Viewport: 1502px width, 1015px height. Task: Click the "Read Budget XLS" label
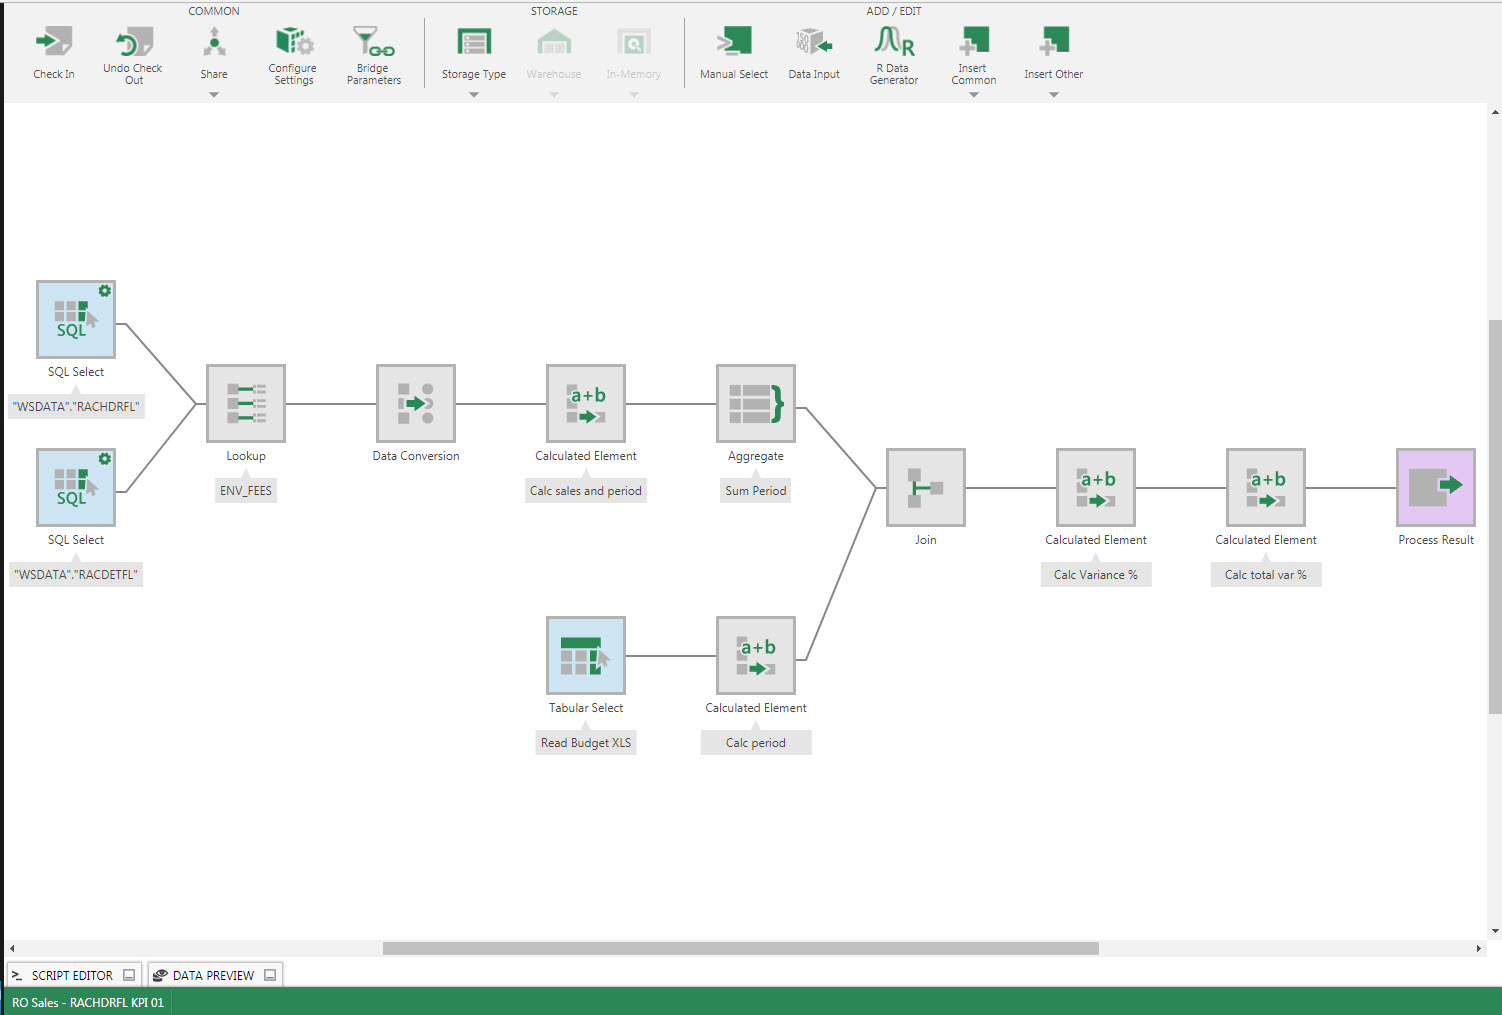(586, 743)
